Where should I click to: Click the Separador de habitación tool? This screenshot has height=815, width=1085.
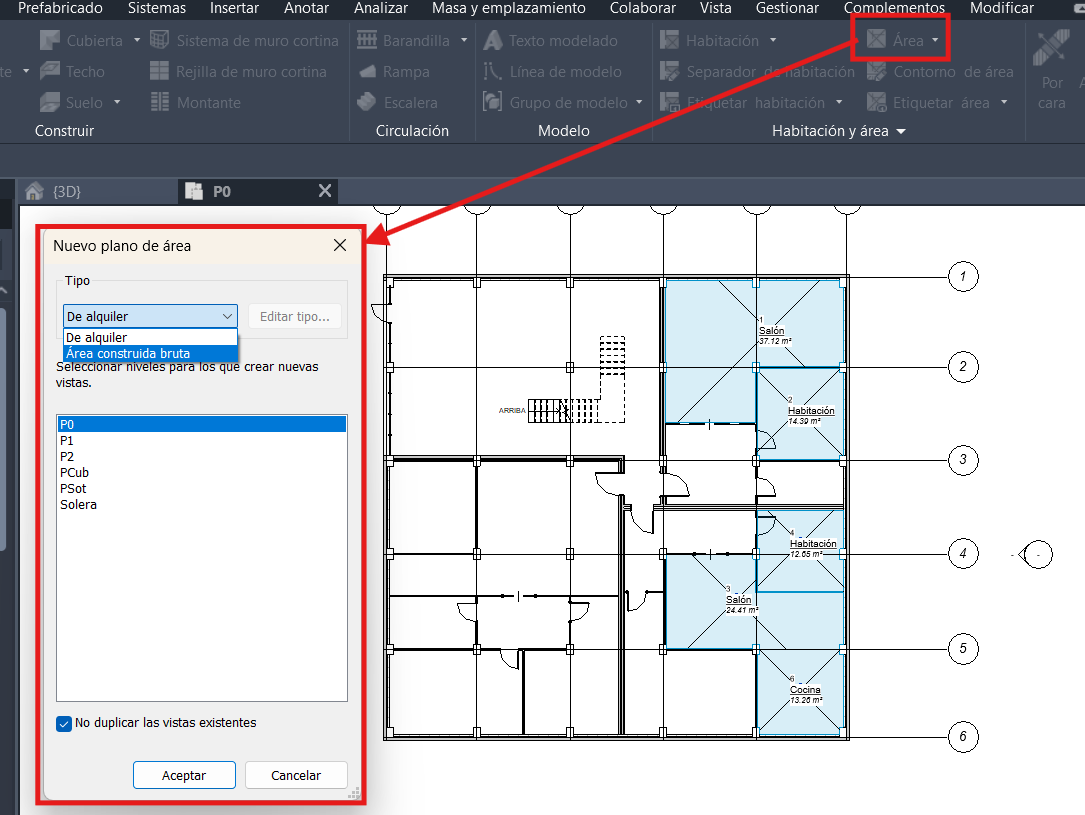pos(670,72)
